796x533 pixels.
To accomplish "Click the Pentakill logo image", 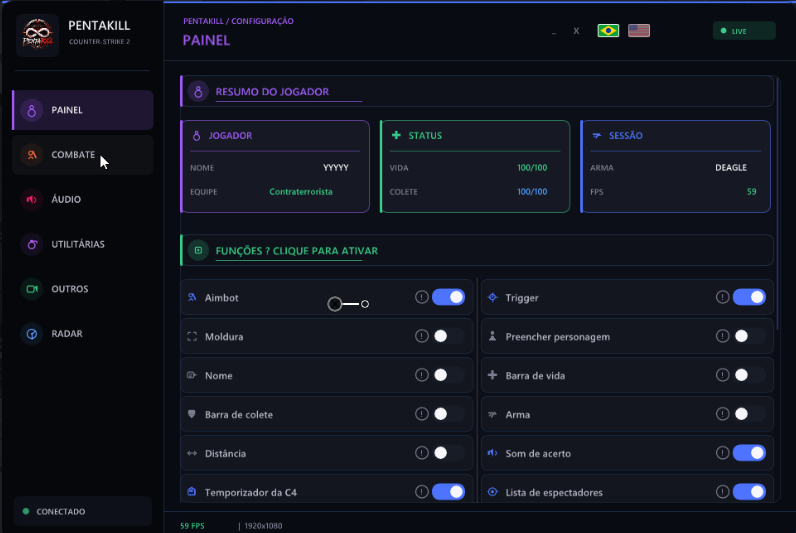I will click(38, 35).
